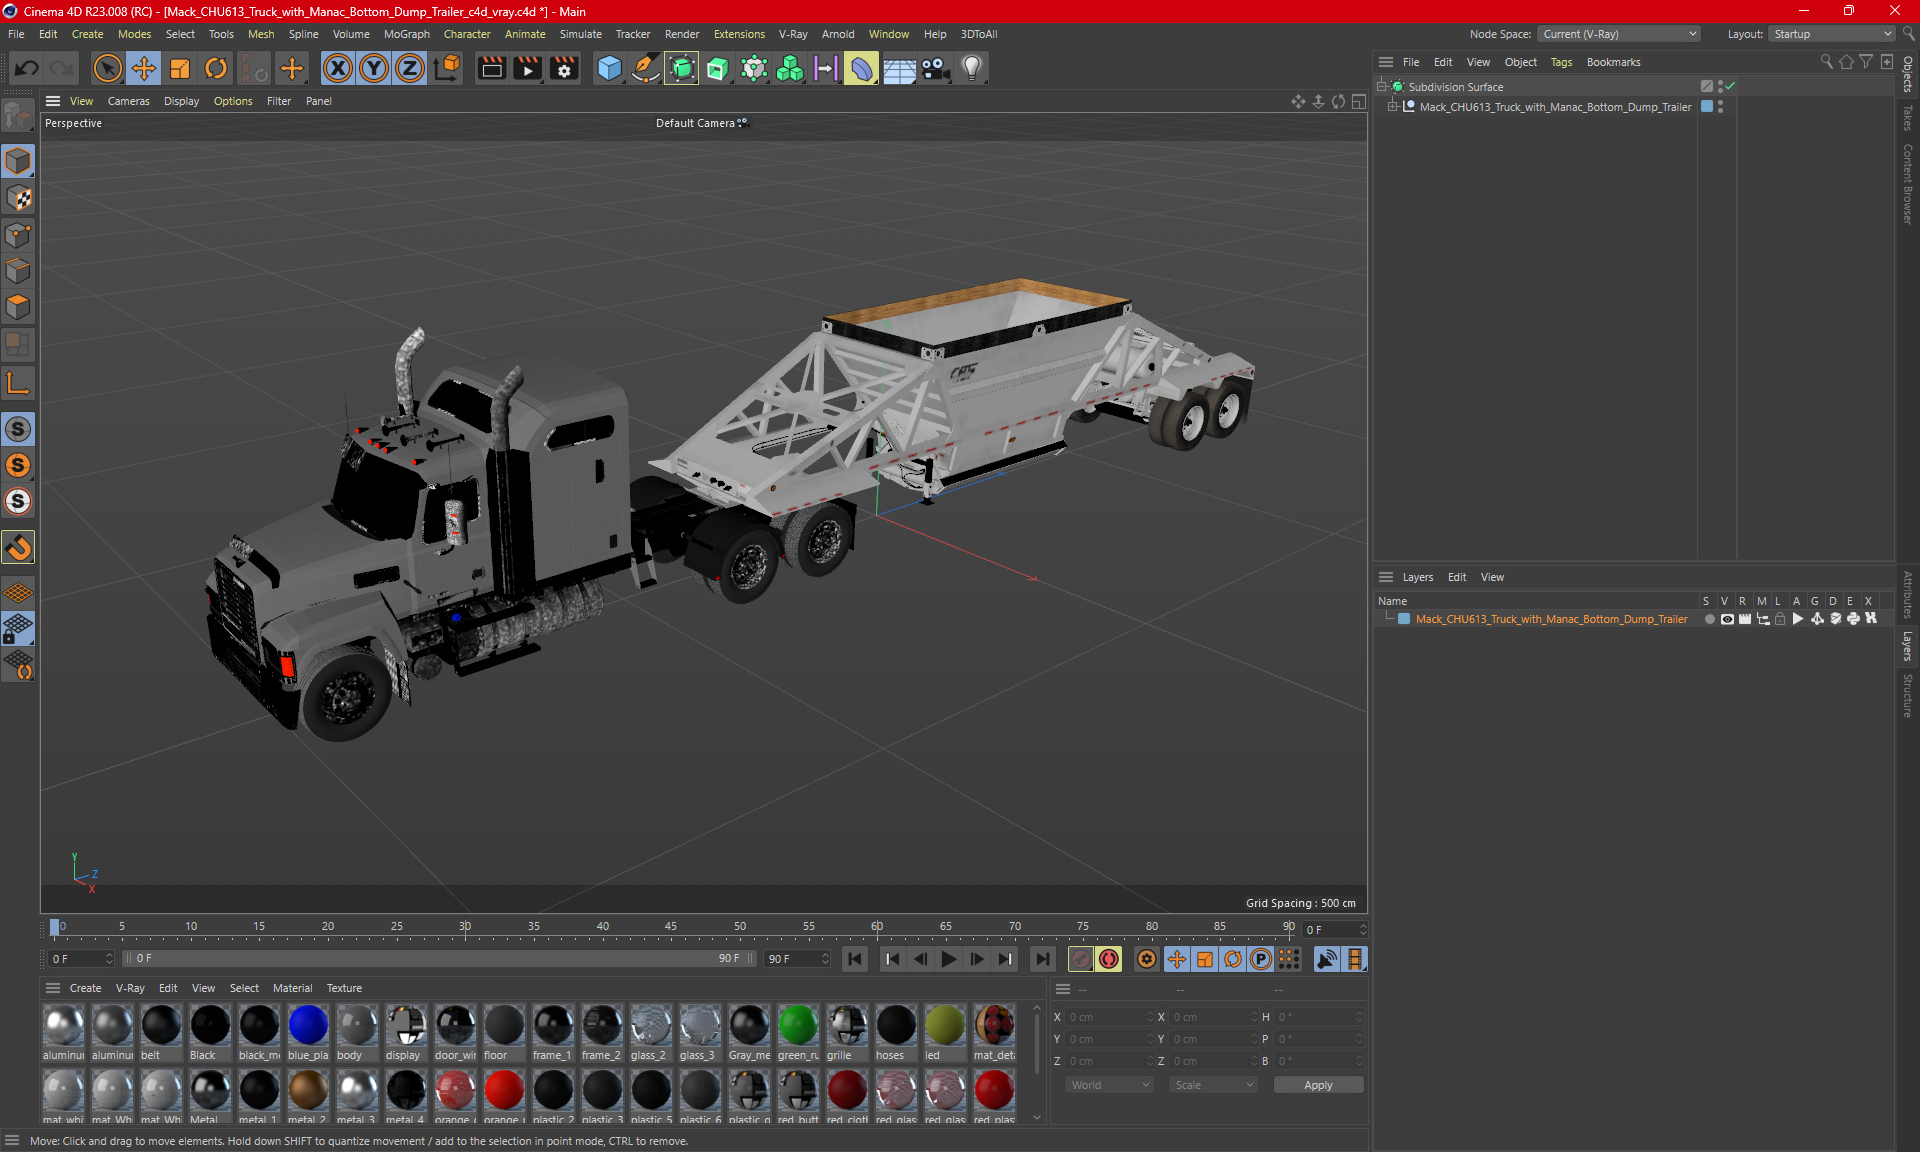Play the animation forward
This screenshot has width=1920, height=1152.
948,959
